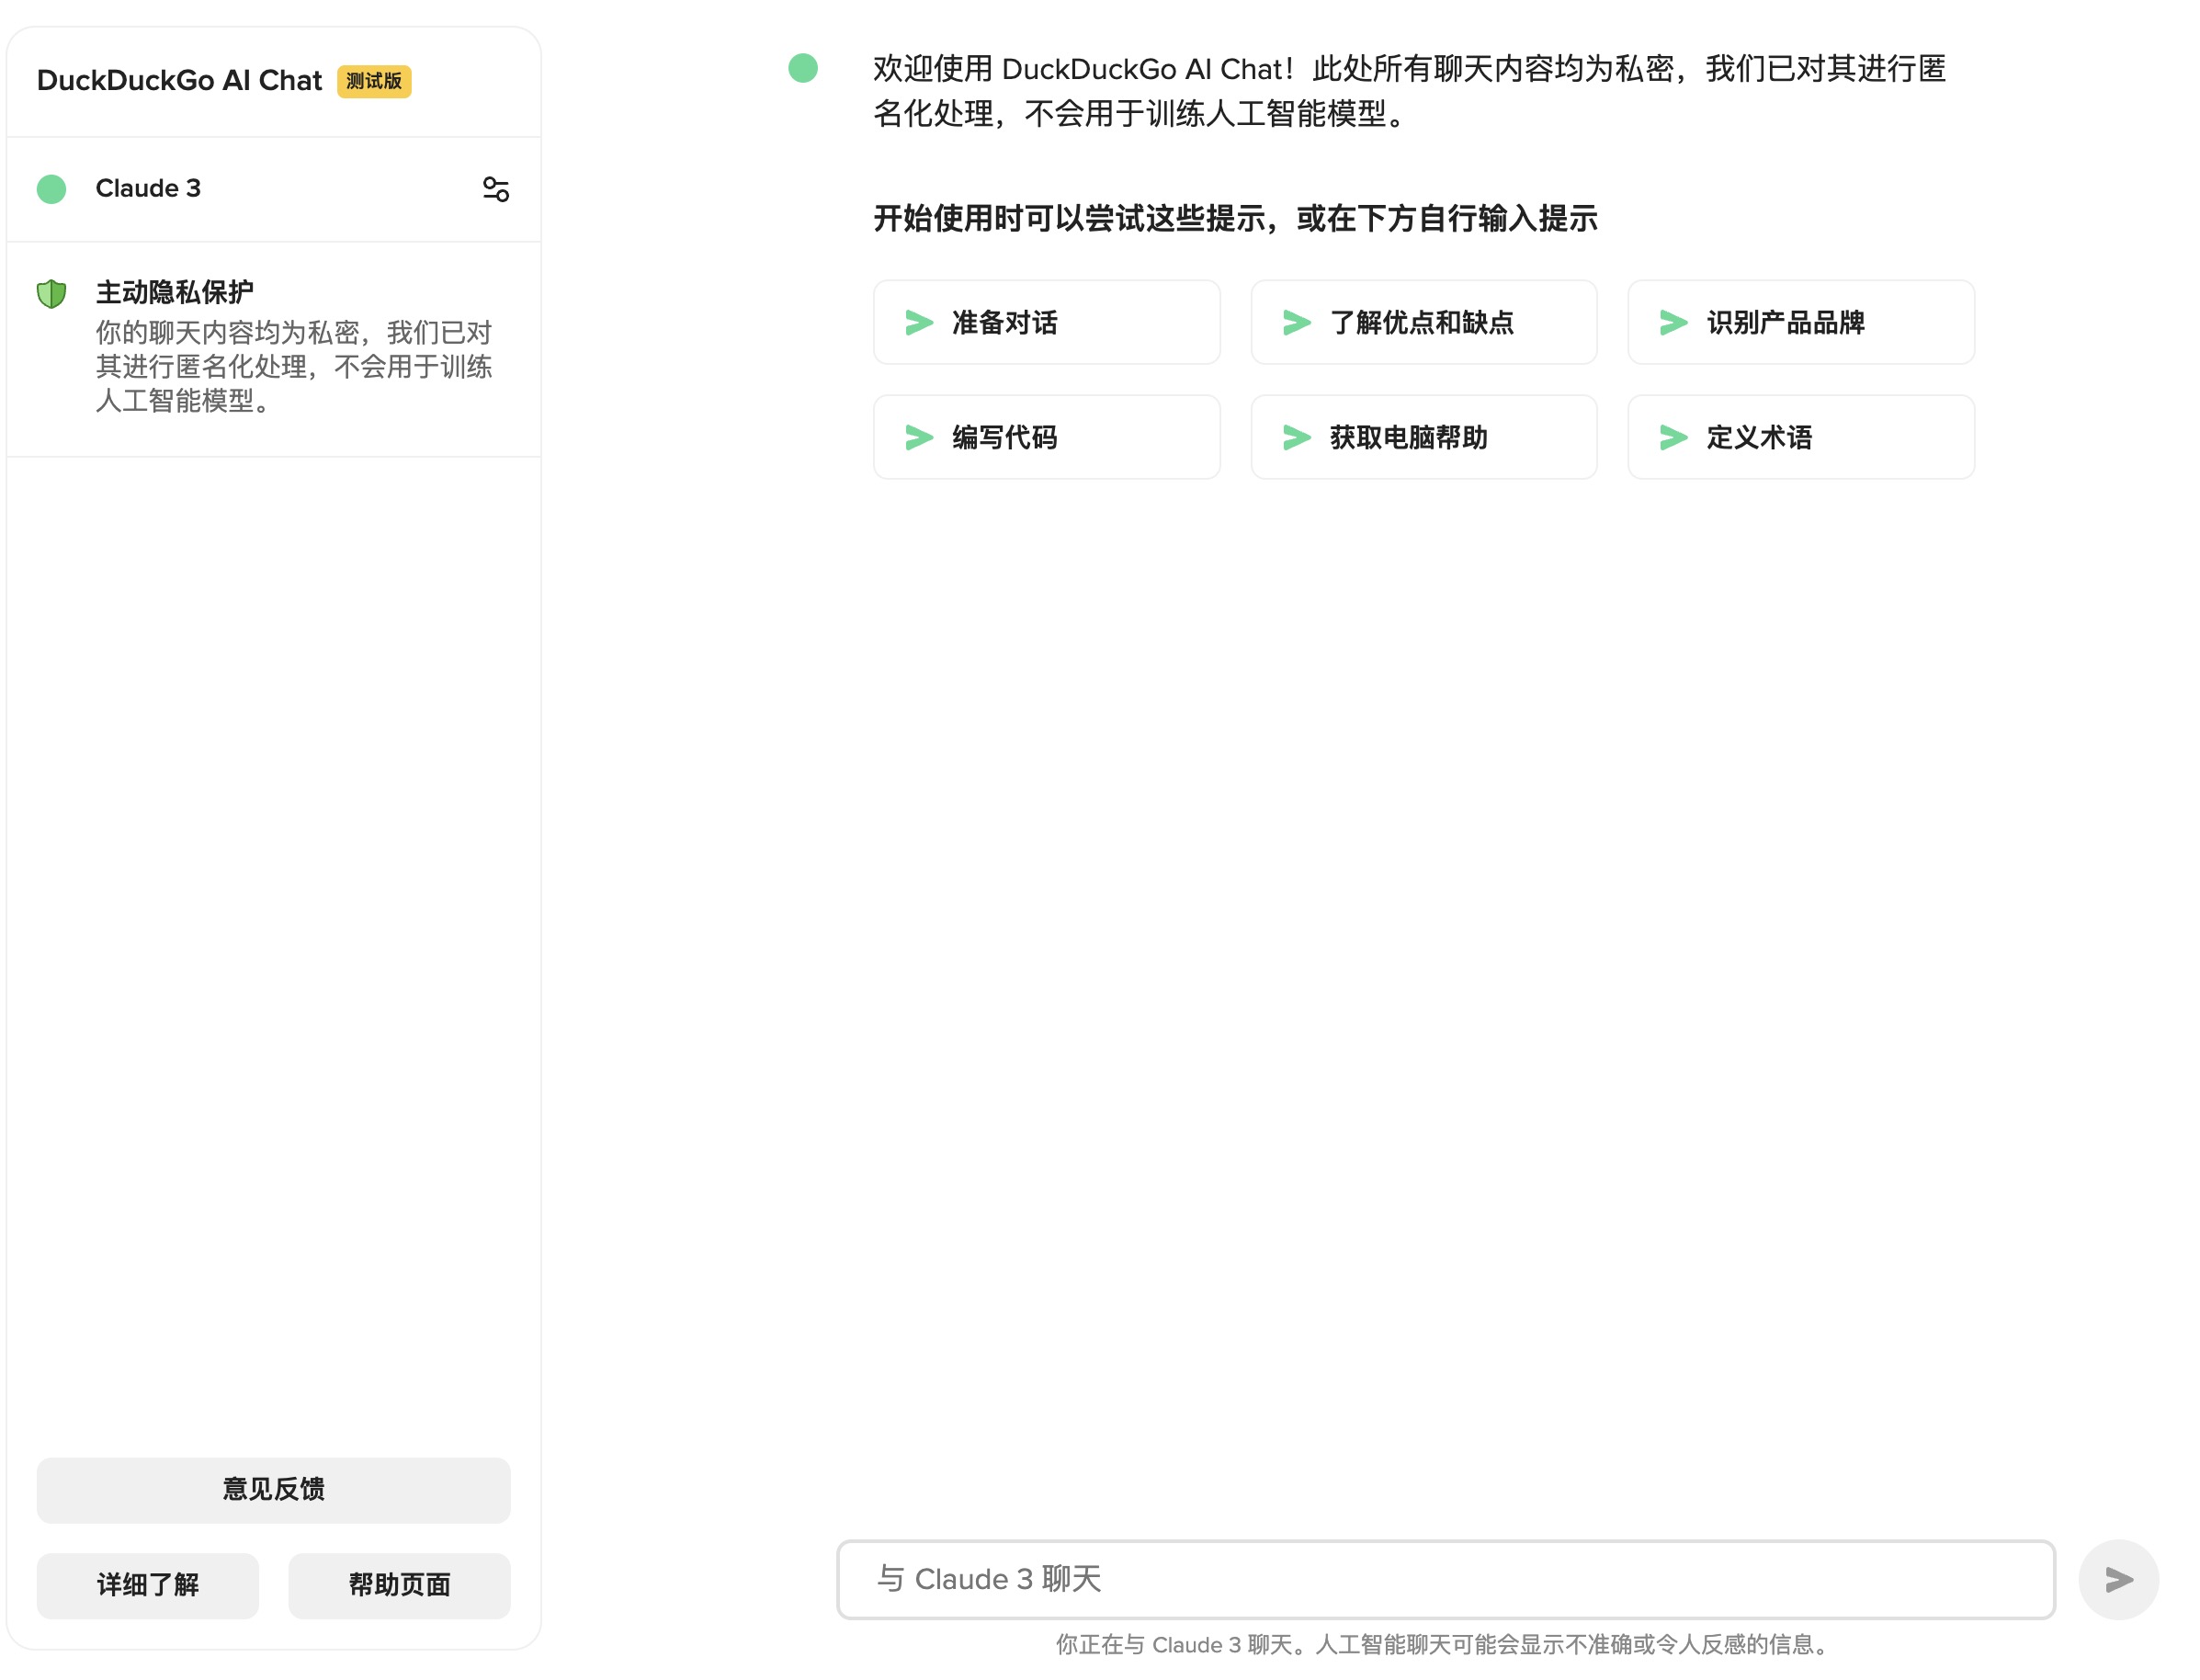2200x1680 pixels.
Task: Click the 测试版 beta badge
Action: [374, 81]
